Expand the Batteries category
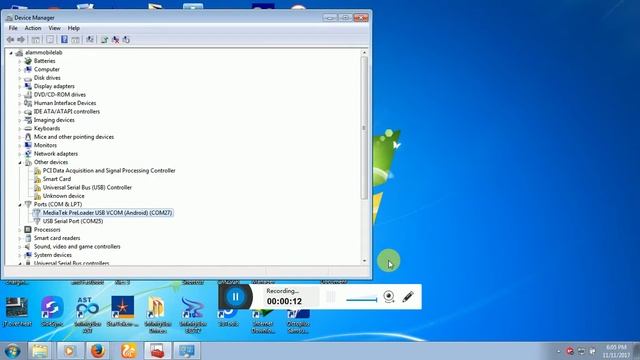This screenshot has height=360, width=640. (19, 61)
